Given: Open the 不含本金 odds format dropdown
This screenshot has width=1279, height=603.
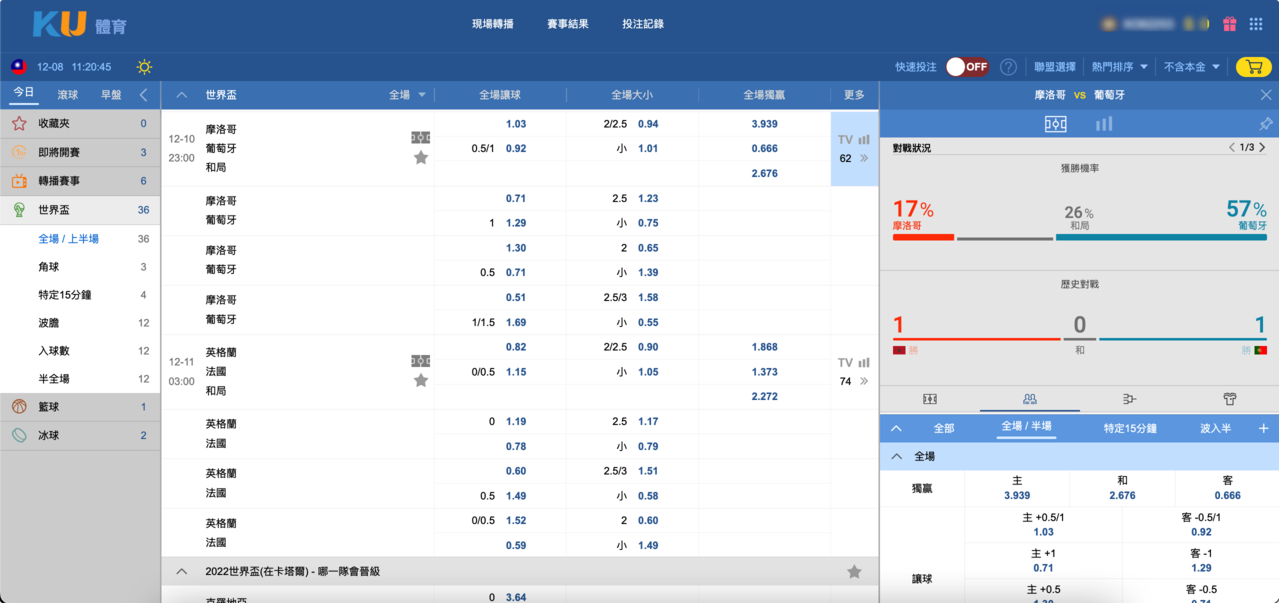Looking at the screenshot, I should [x=1192, y=67].
